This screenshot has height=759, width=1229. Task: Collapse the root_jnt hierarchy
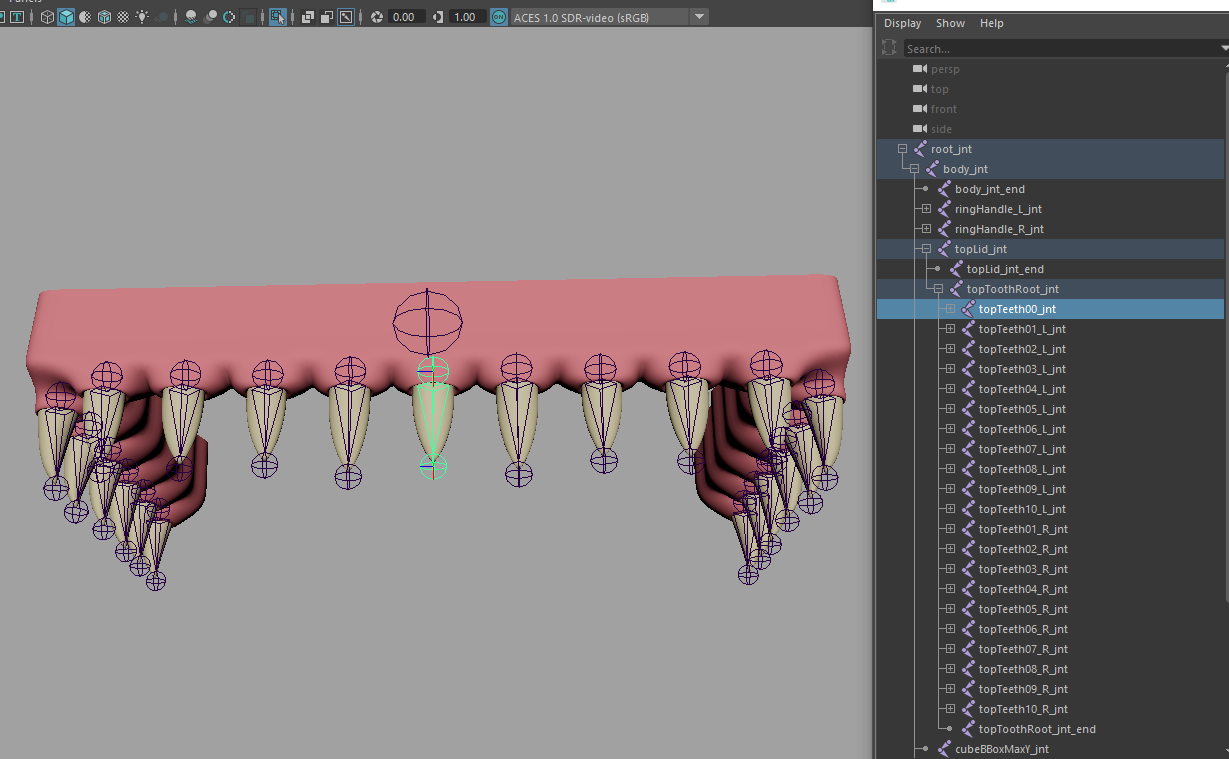tap(902, 149)
